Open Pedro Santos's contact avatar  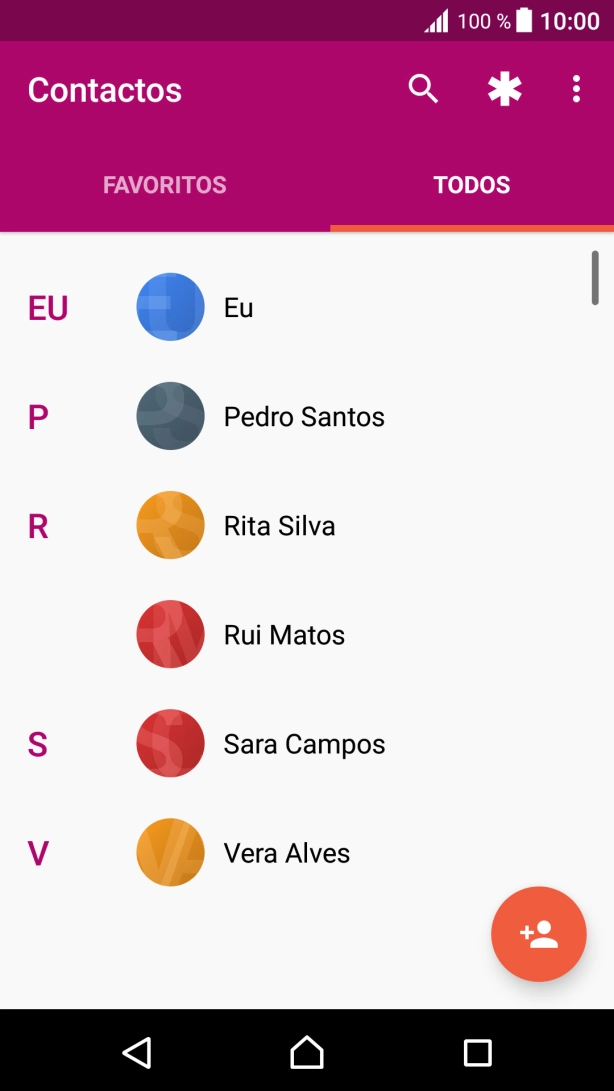click(x=170, y=416)
